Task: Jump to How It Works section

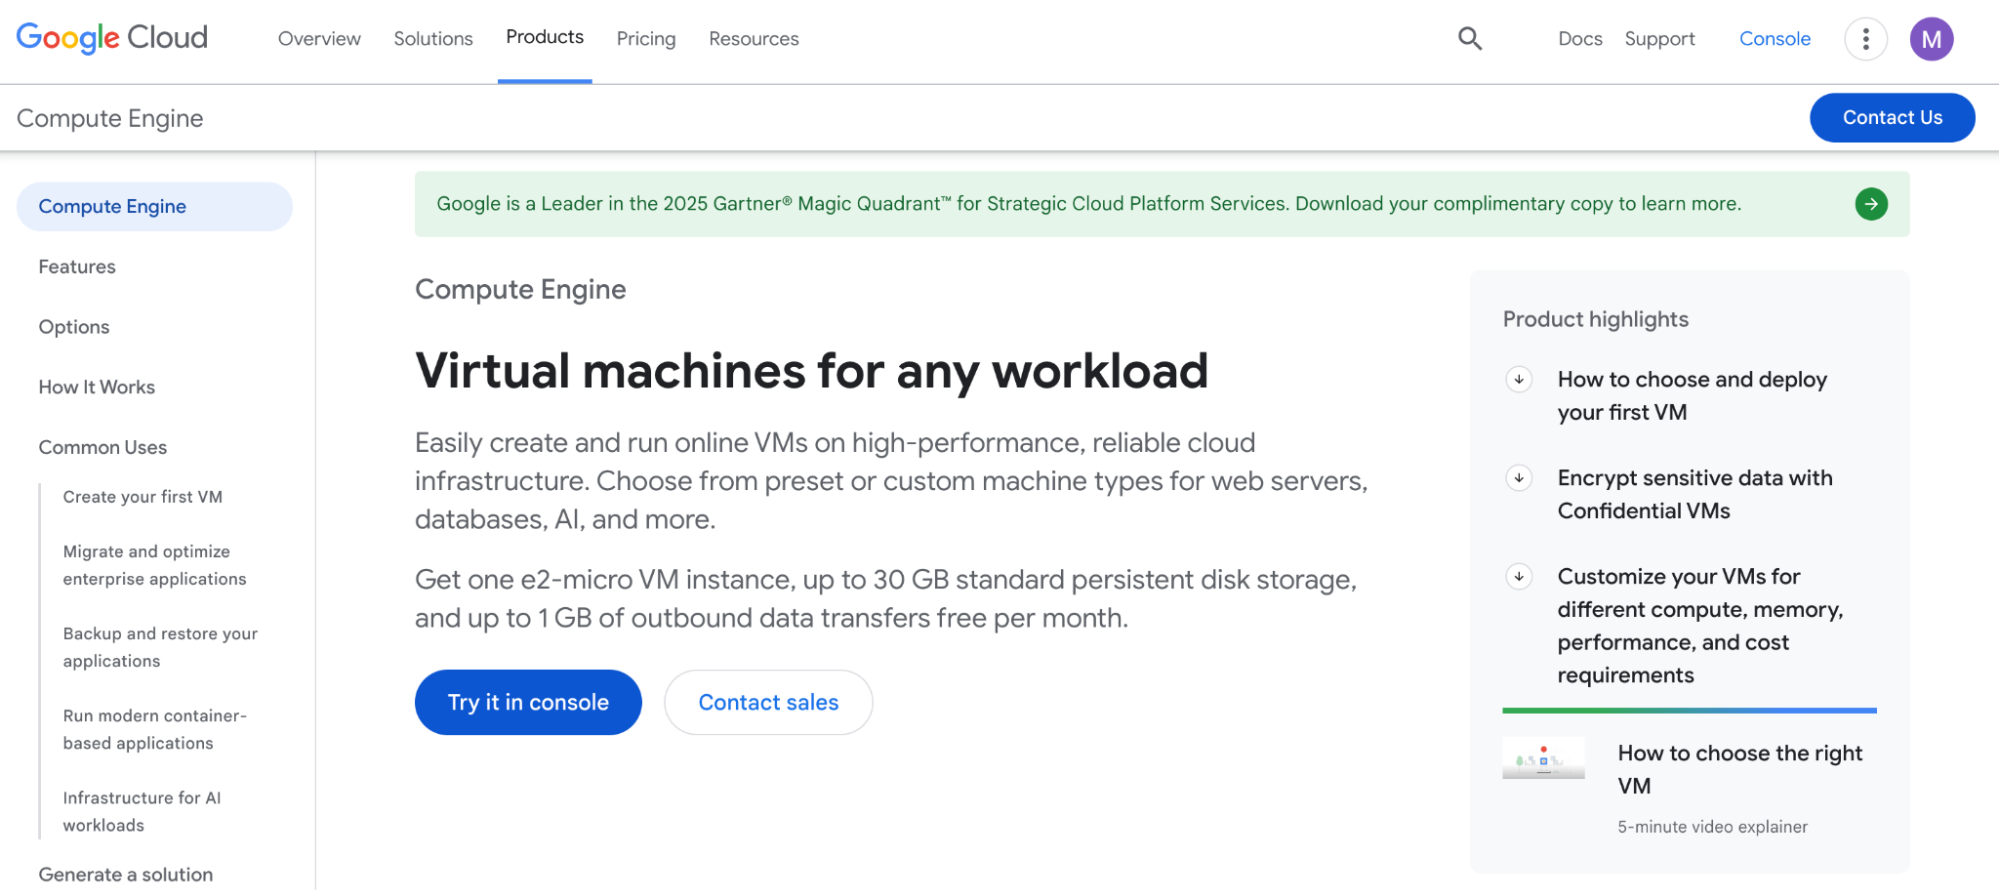Action: pyautogui.click(x=97, y=387)
